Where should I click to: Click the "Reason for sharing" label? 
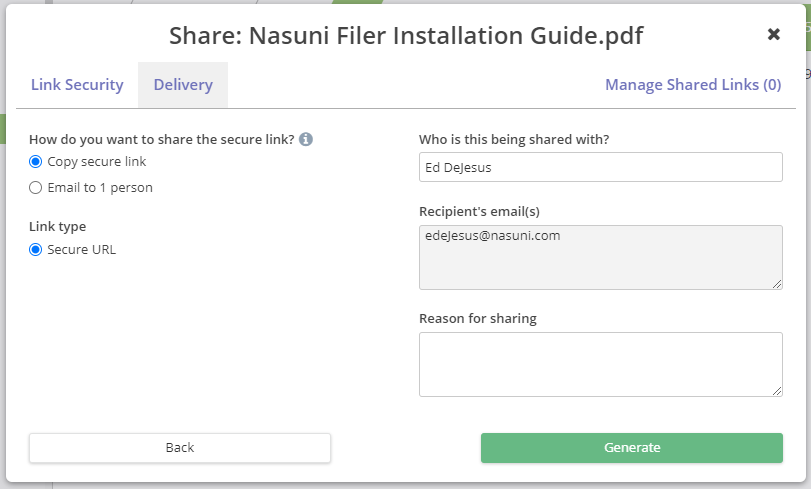coord(477,319)
